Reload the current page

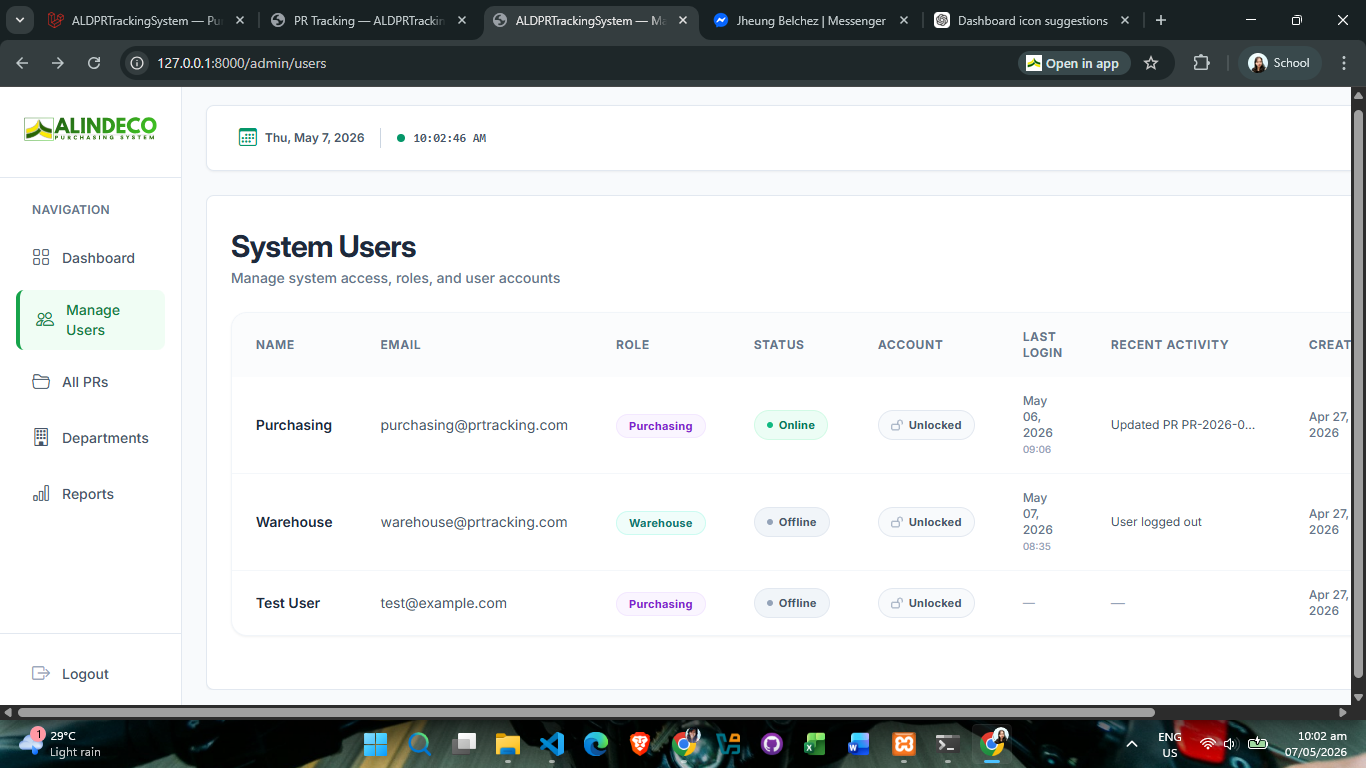click(94, 63)
